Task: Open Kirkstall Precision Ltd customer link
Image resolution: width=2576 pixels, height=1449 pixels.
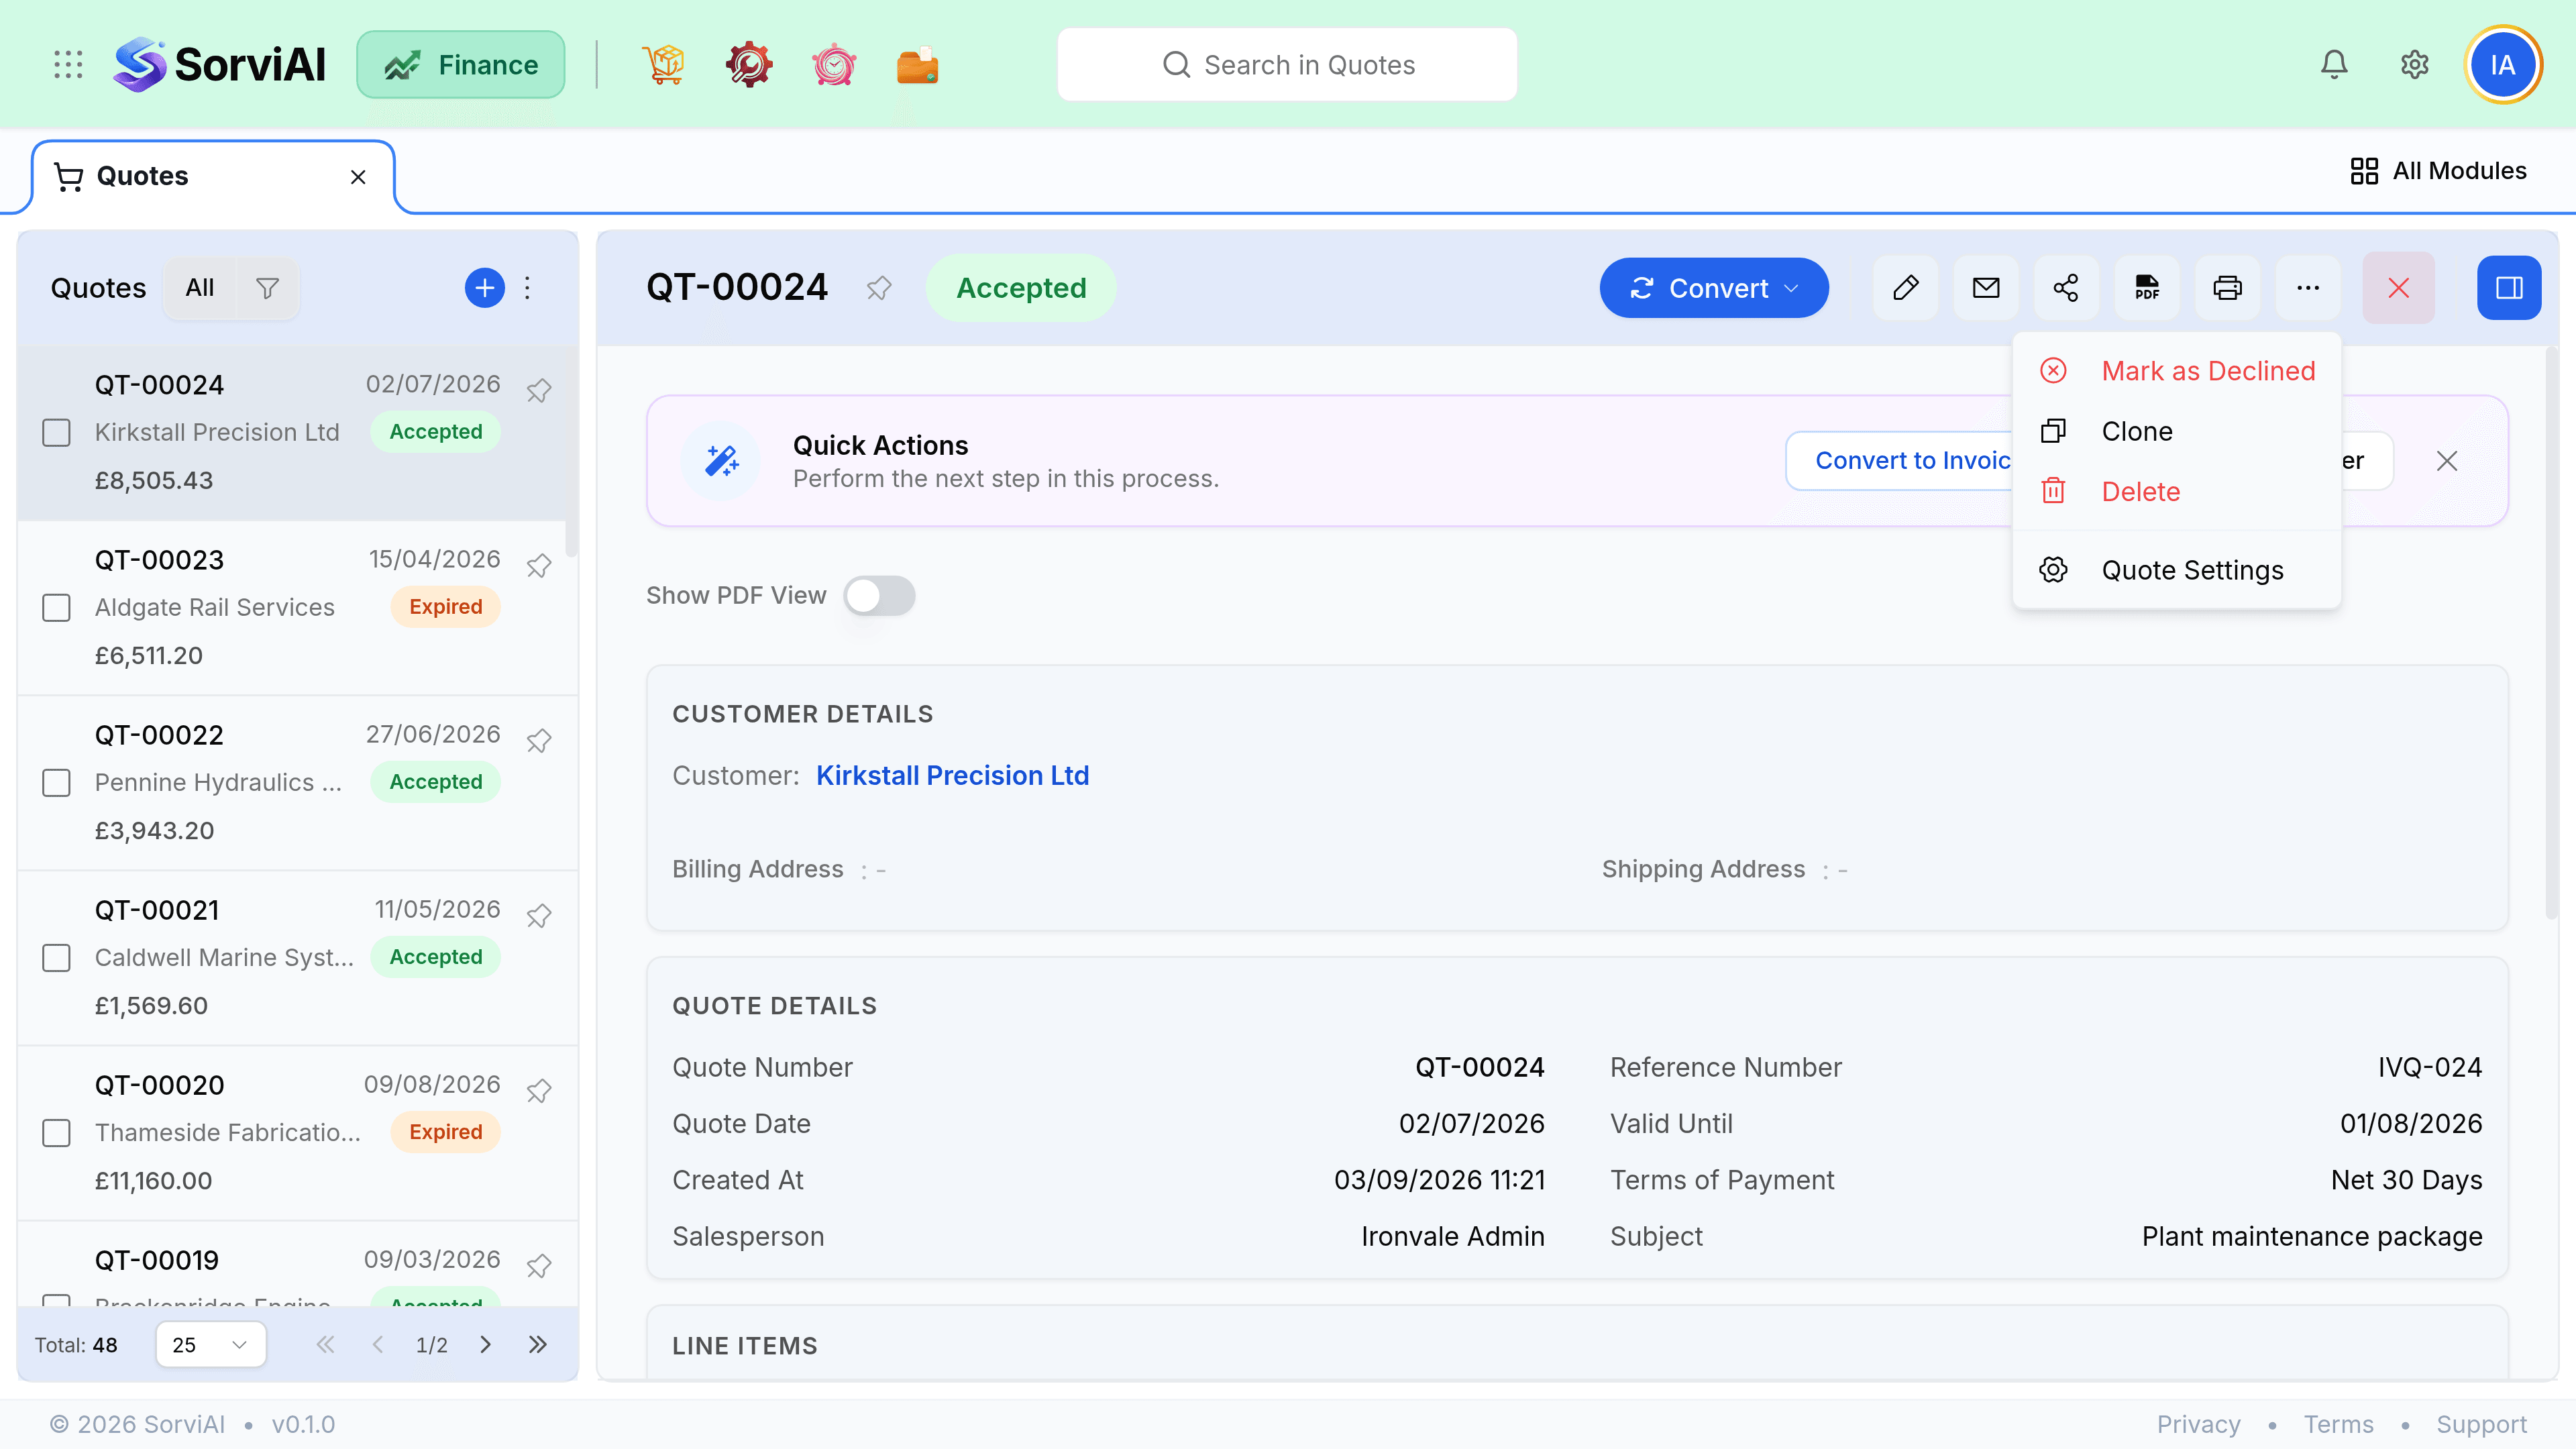Action: (x=952, y=775)
